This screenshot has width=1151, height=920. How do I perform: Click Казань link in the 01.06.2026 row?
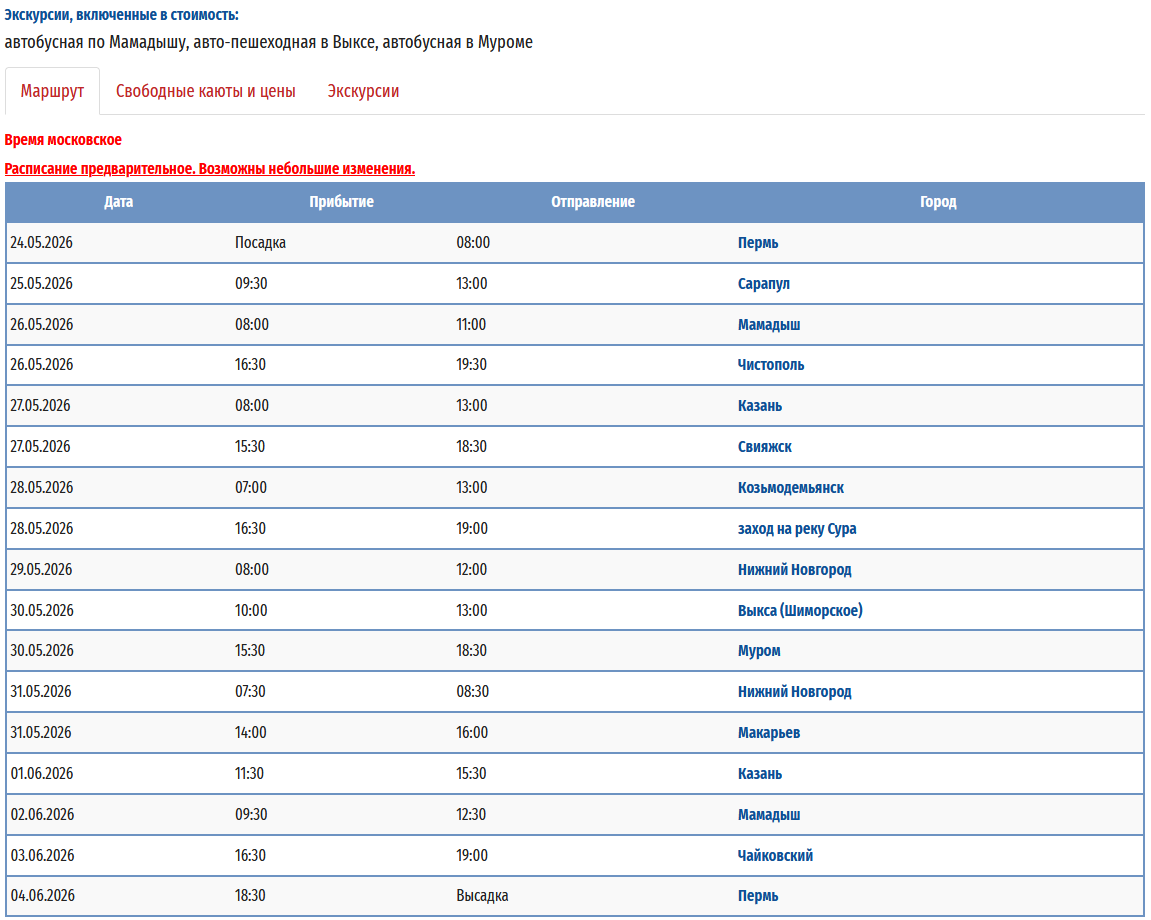(x=760, y=774)
